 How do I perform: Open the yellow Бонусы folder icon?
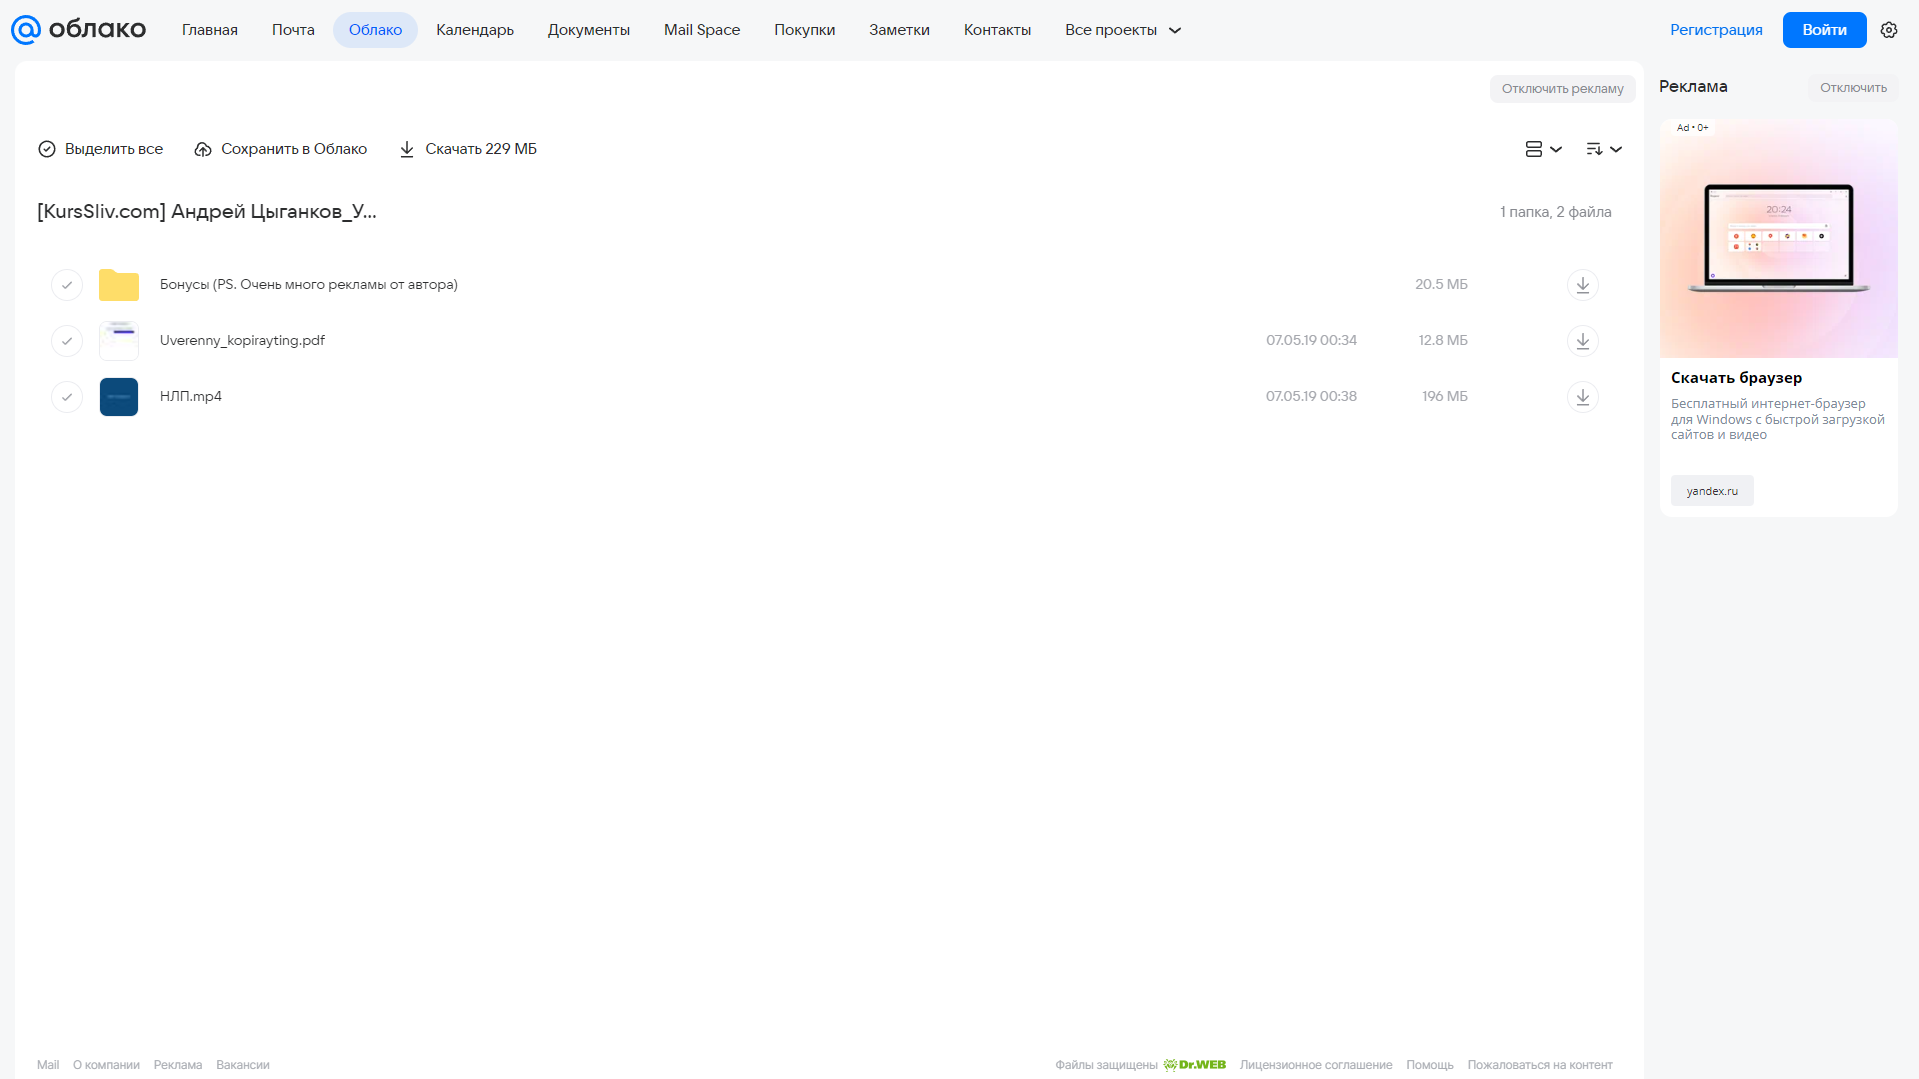click(119, 285)
